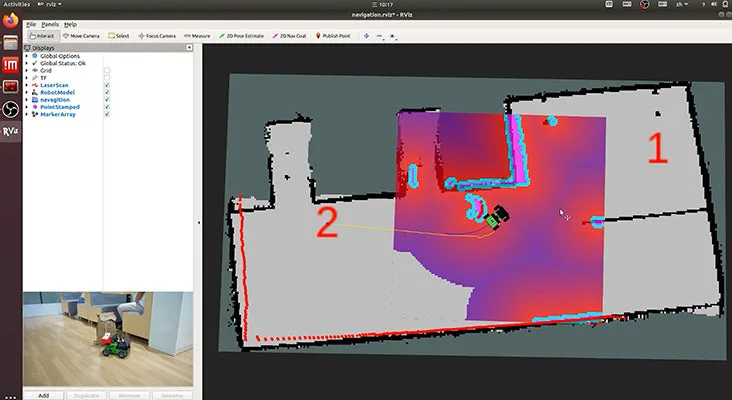Uncheck the MarkerArray display checkbox
The height and width of the screenshot is (400, 732).
(107, 114)
